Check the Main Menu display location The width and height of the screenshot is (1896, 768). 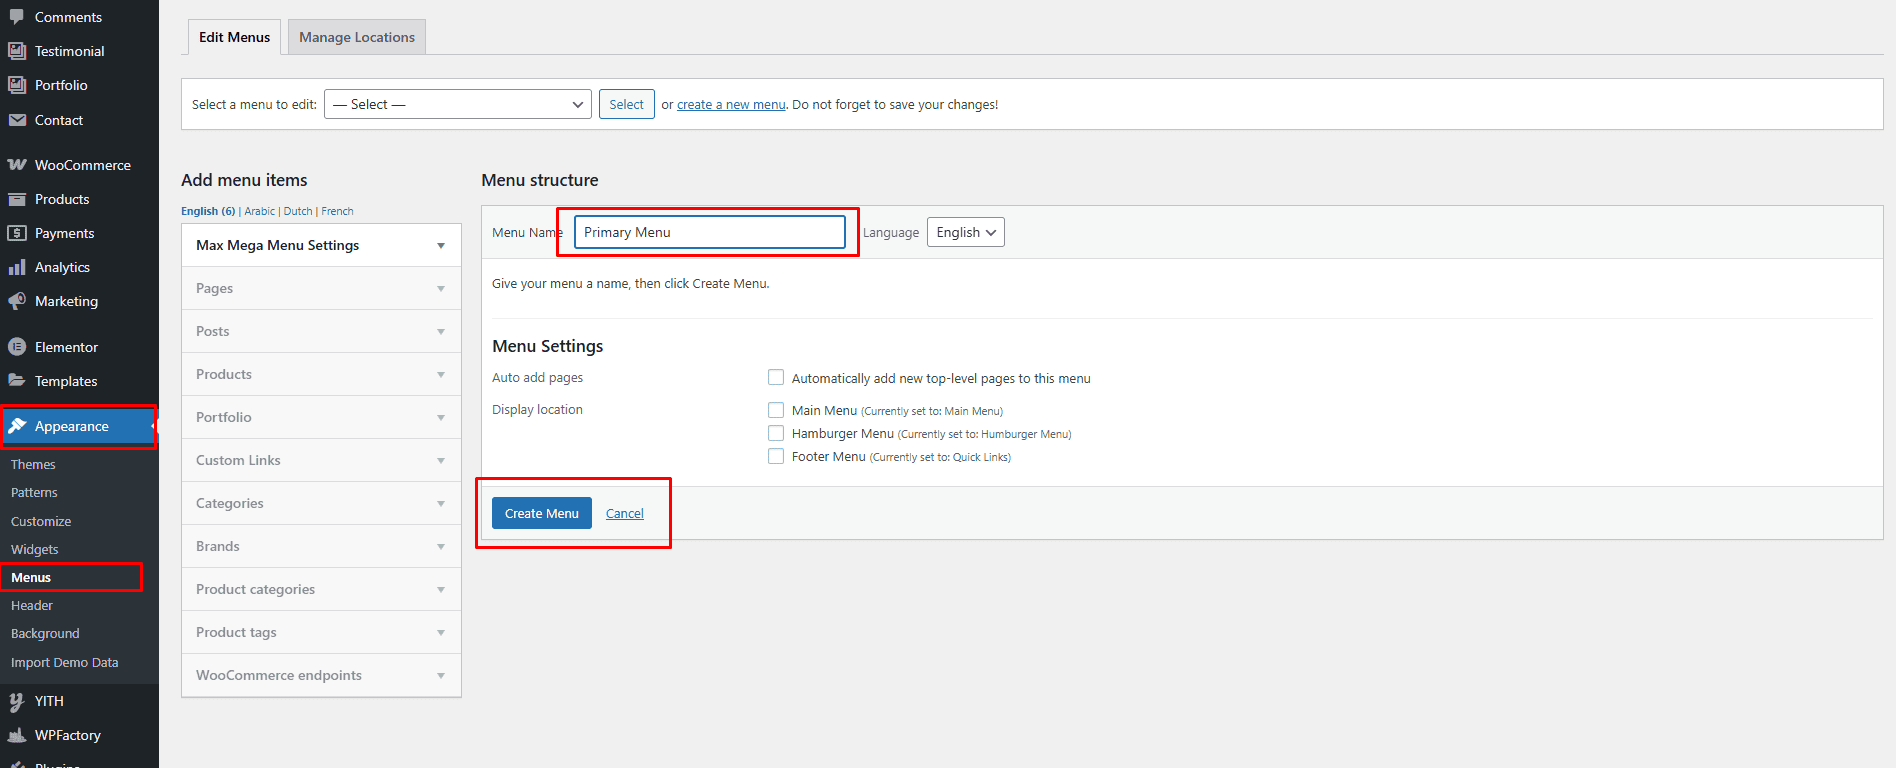pos(776,410)
